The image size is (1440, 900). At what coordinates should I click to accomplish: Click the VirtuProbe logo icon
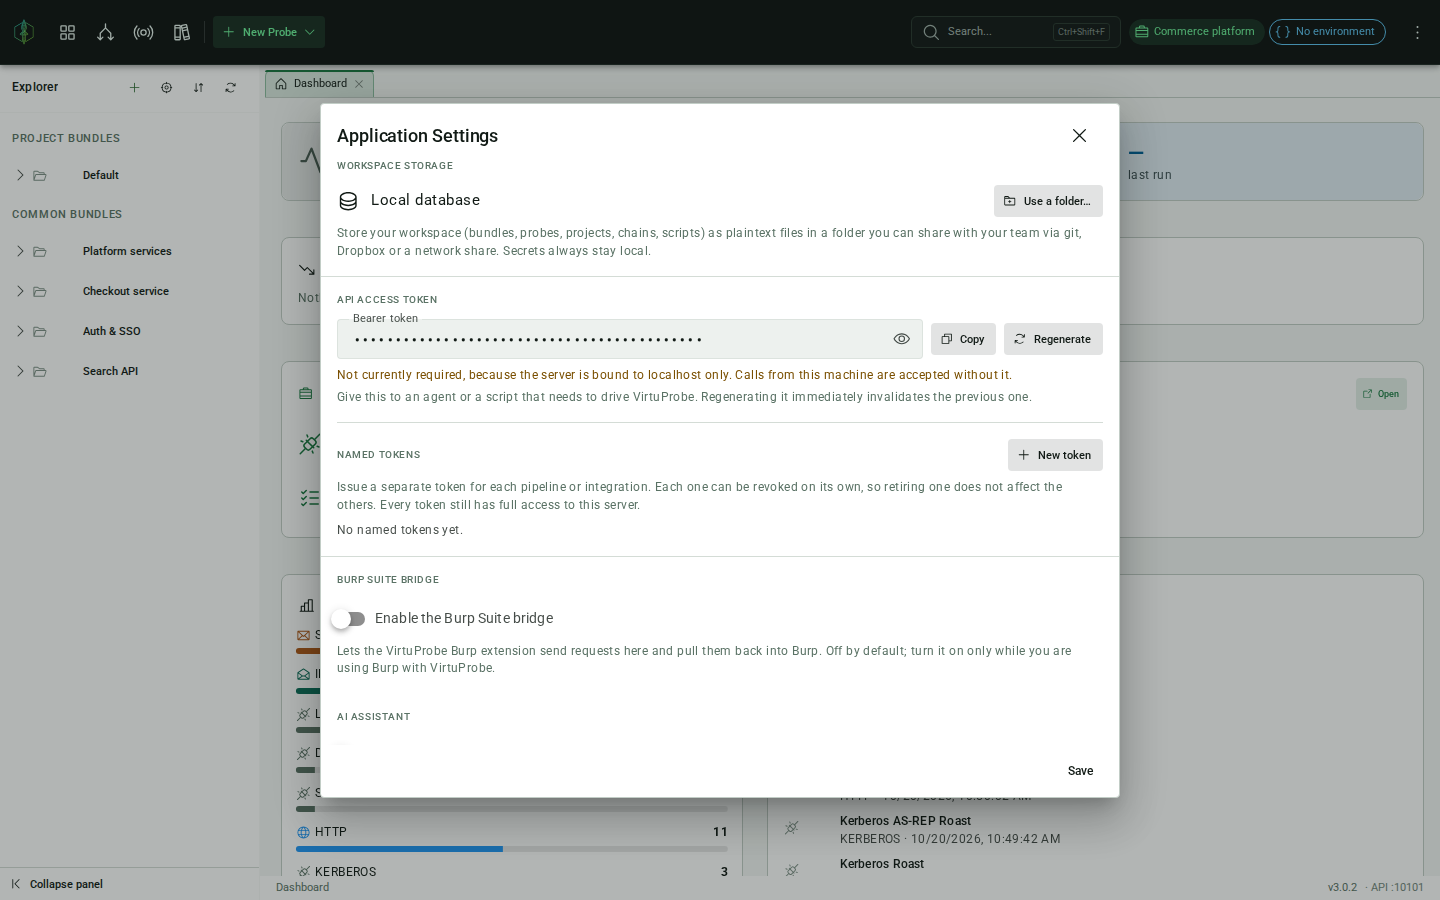[x=24, y=32]
